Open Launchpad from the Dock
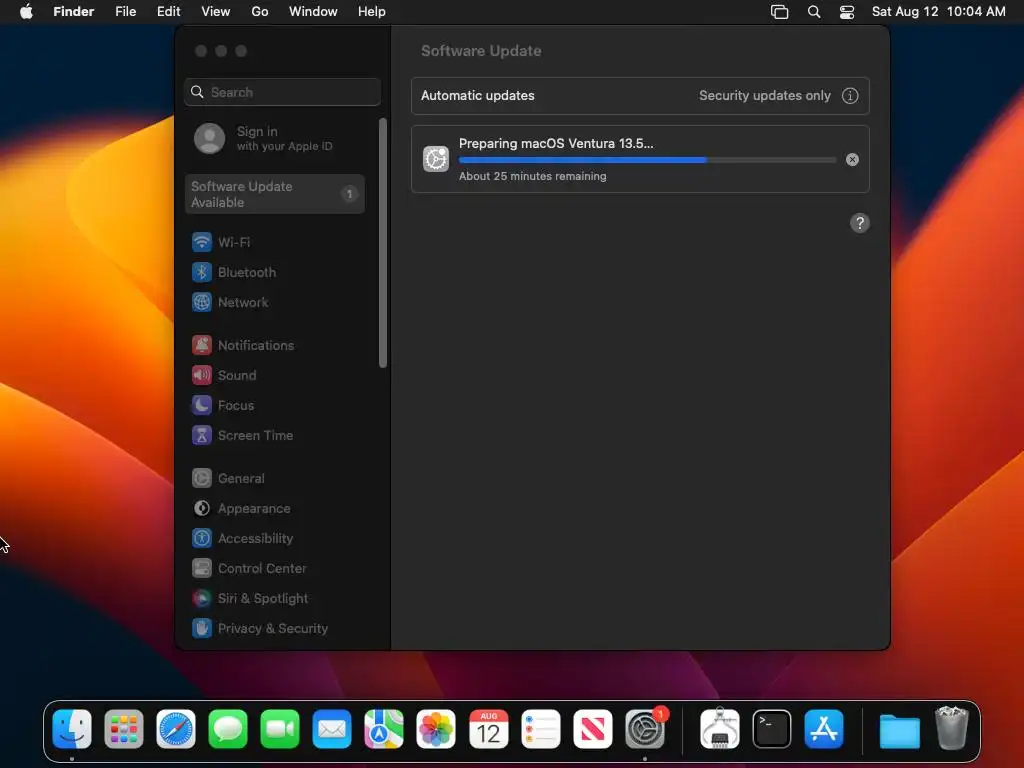 pos(124,729)
